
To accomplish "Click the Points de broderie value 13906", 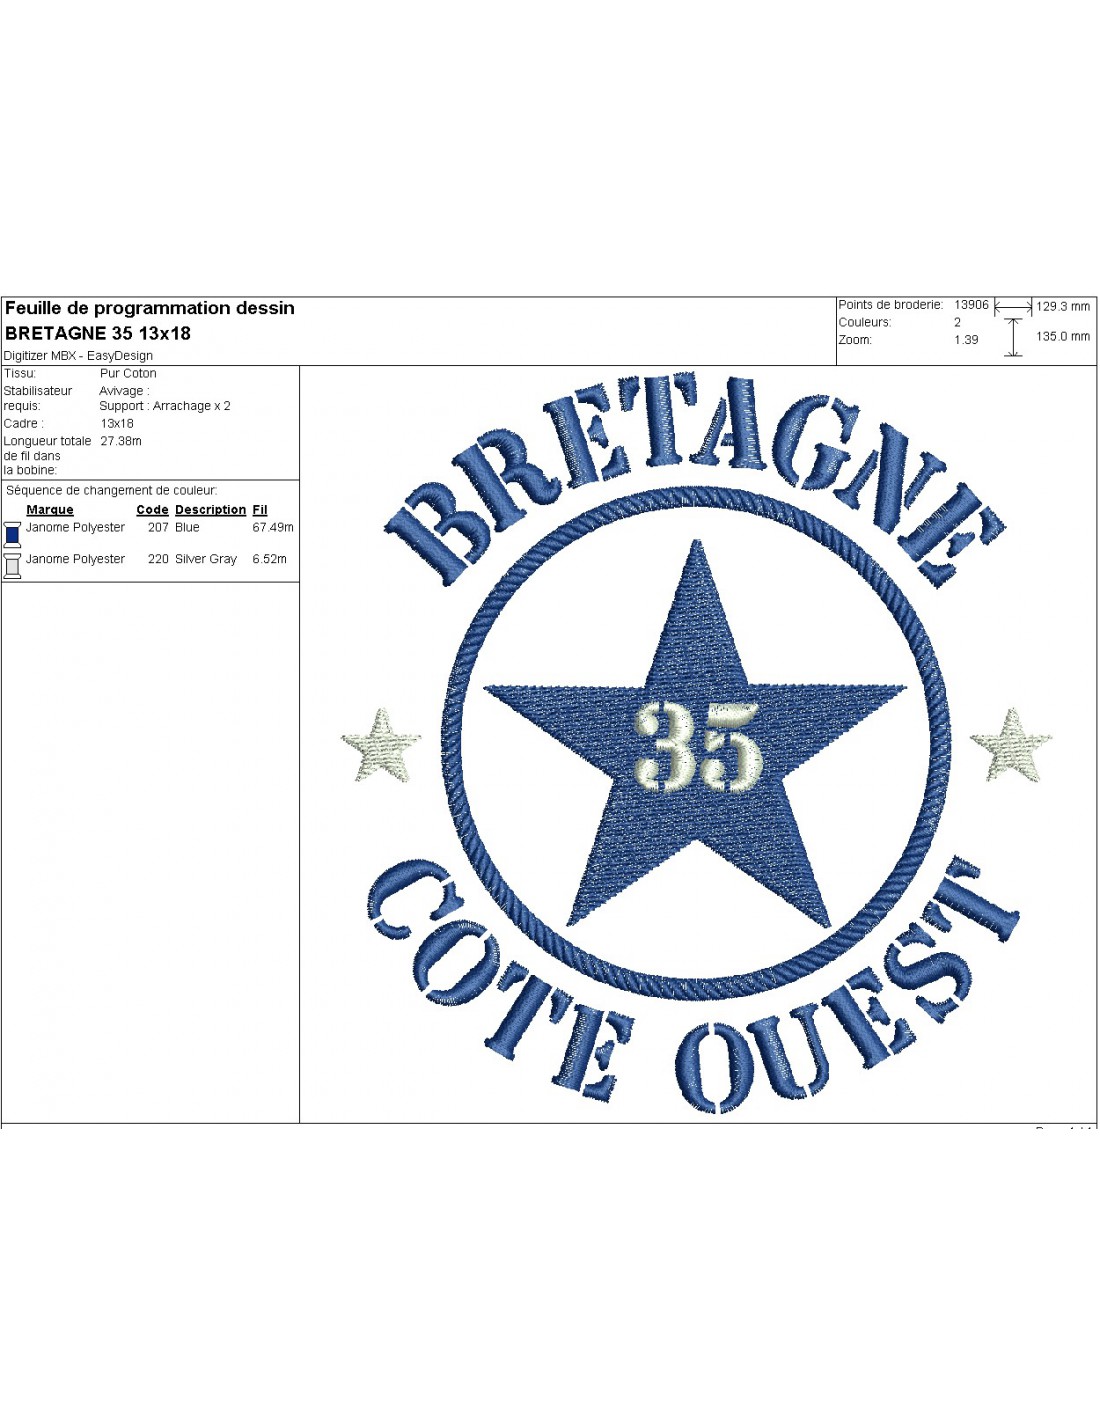I will point(971,305).
